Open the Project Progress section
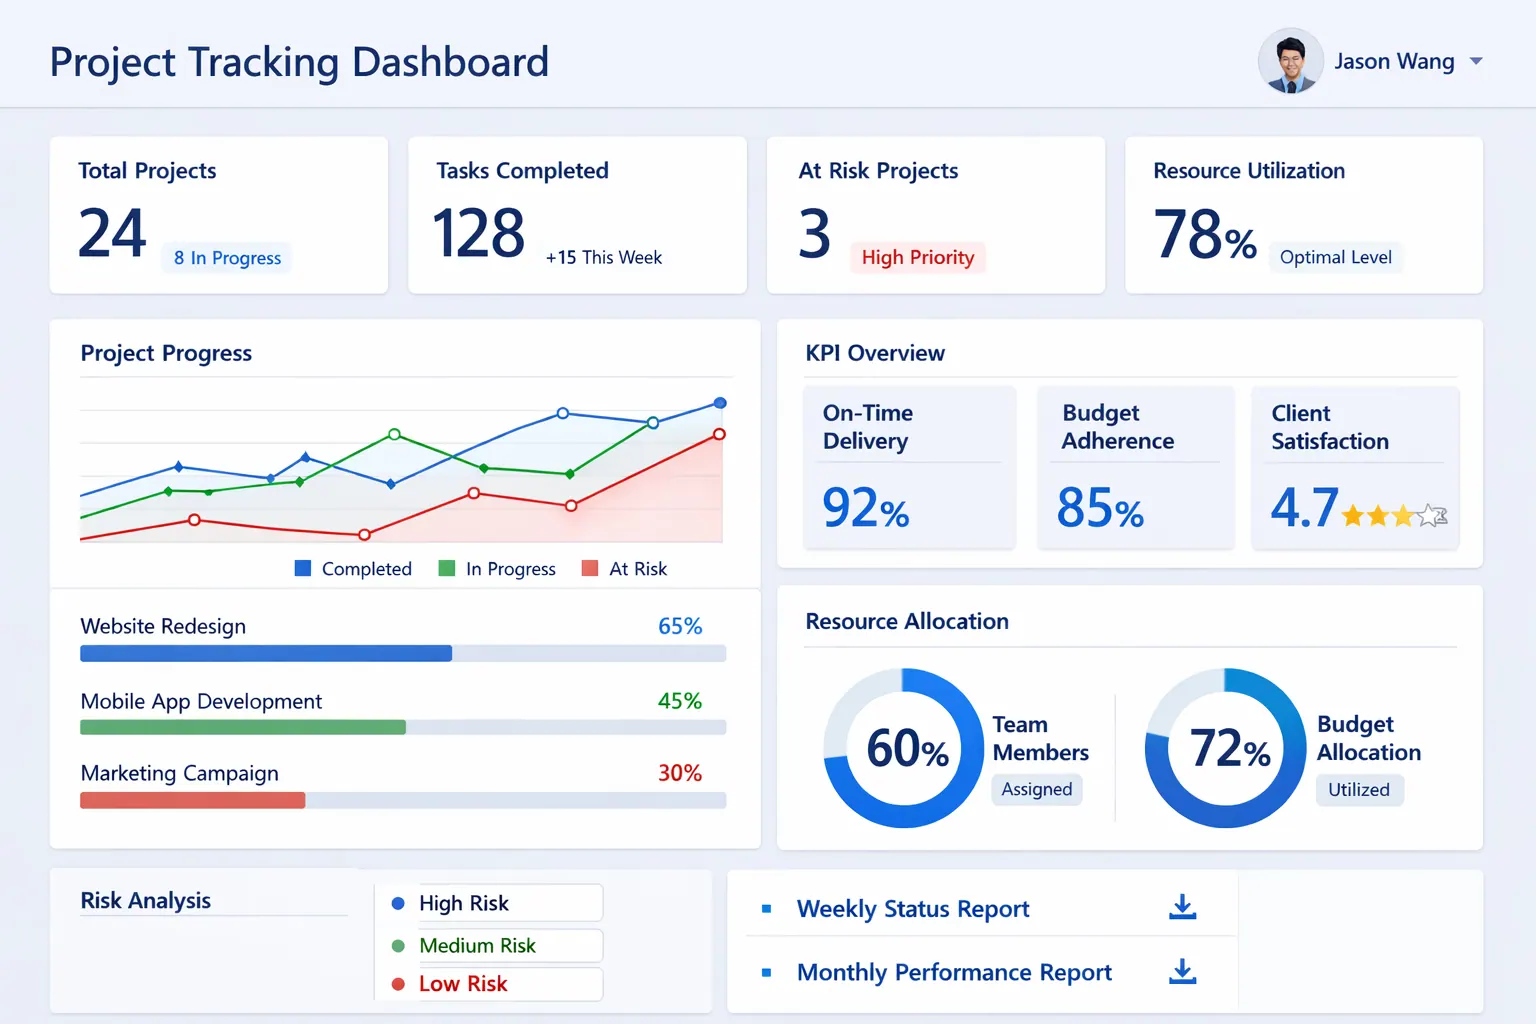The height and width of the screenshot is (1024, 1536). pyautogui.click(x=166, y=353)
